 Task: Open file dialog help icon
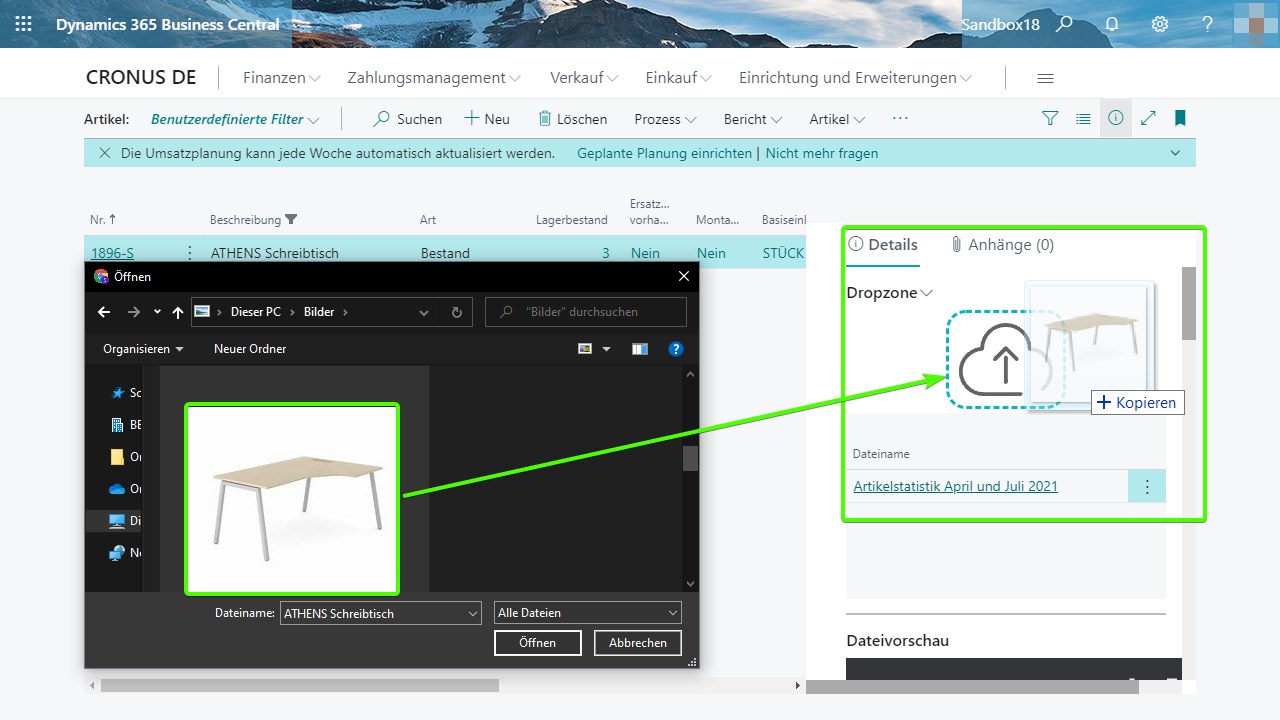pyautogui.click(x=676, y=349)
